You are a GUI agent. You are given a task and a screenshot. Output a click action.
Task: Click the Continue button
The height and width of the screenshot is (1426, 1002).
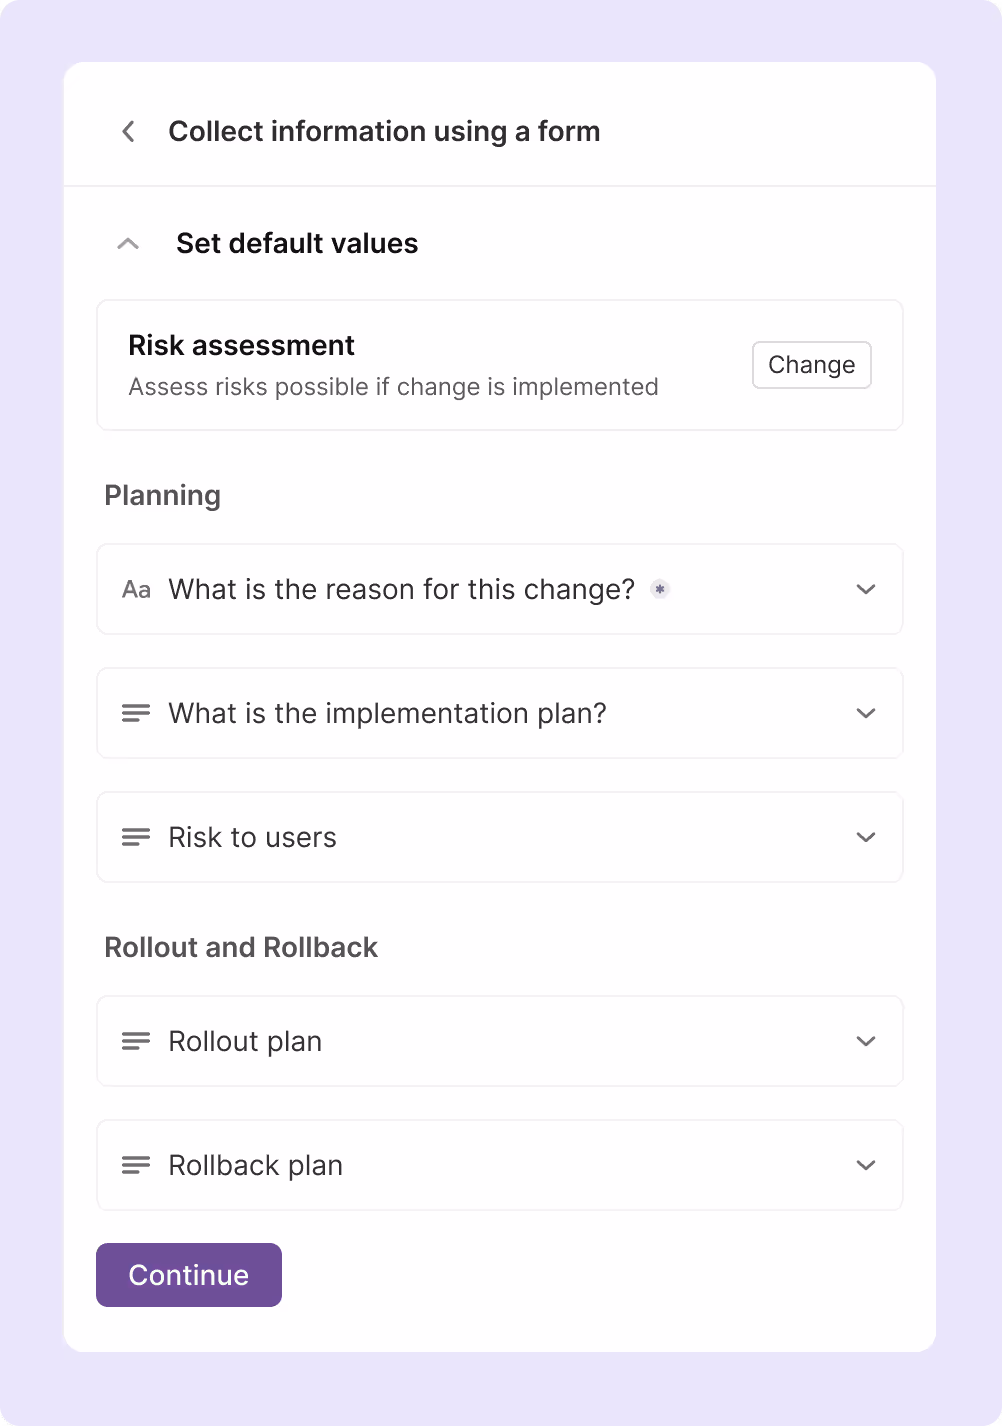tap(188, 1275)
